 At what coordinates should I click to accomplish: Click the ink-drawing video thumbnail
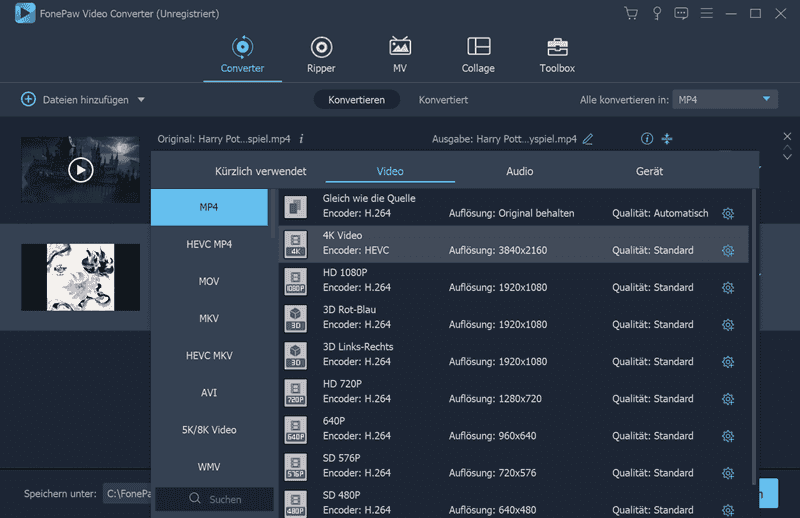coord(81,277)
